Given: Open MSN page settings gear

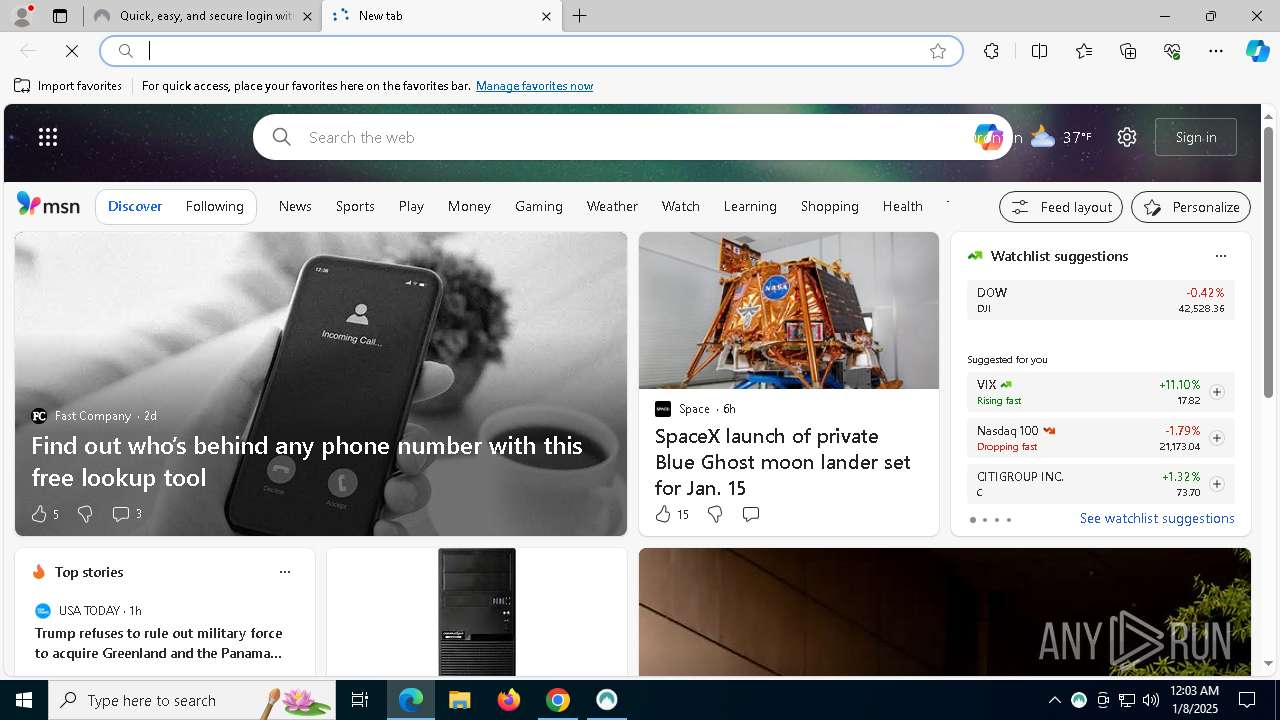Looking at the screenshot, I should [x=1127, y=137].
